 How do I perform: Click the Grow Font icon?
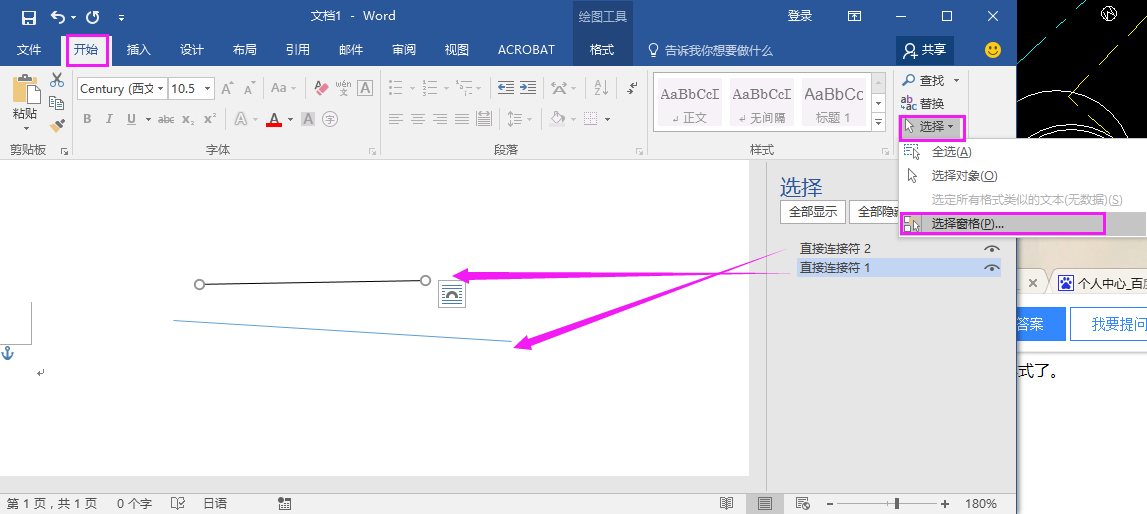pyautogui.click(x=227, y=88)
